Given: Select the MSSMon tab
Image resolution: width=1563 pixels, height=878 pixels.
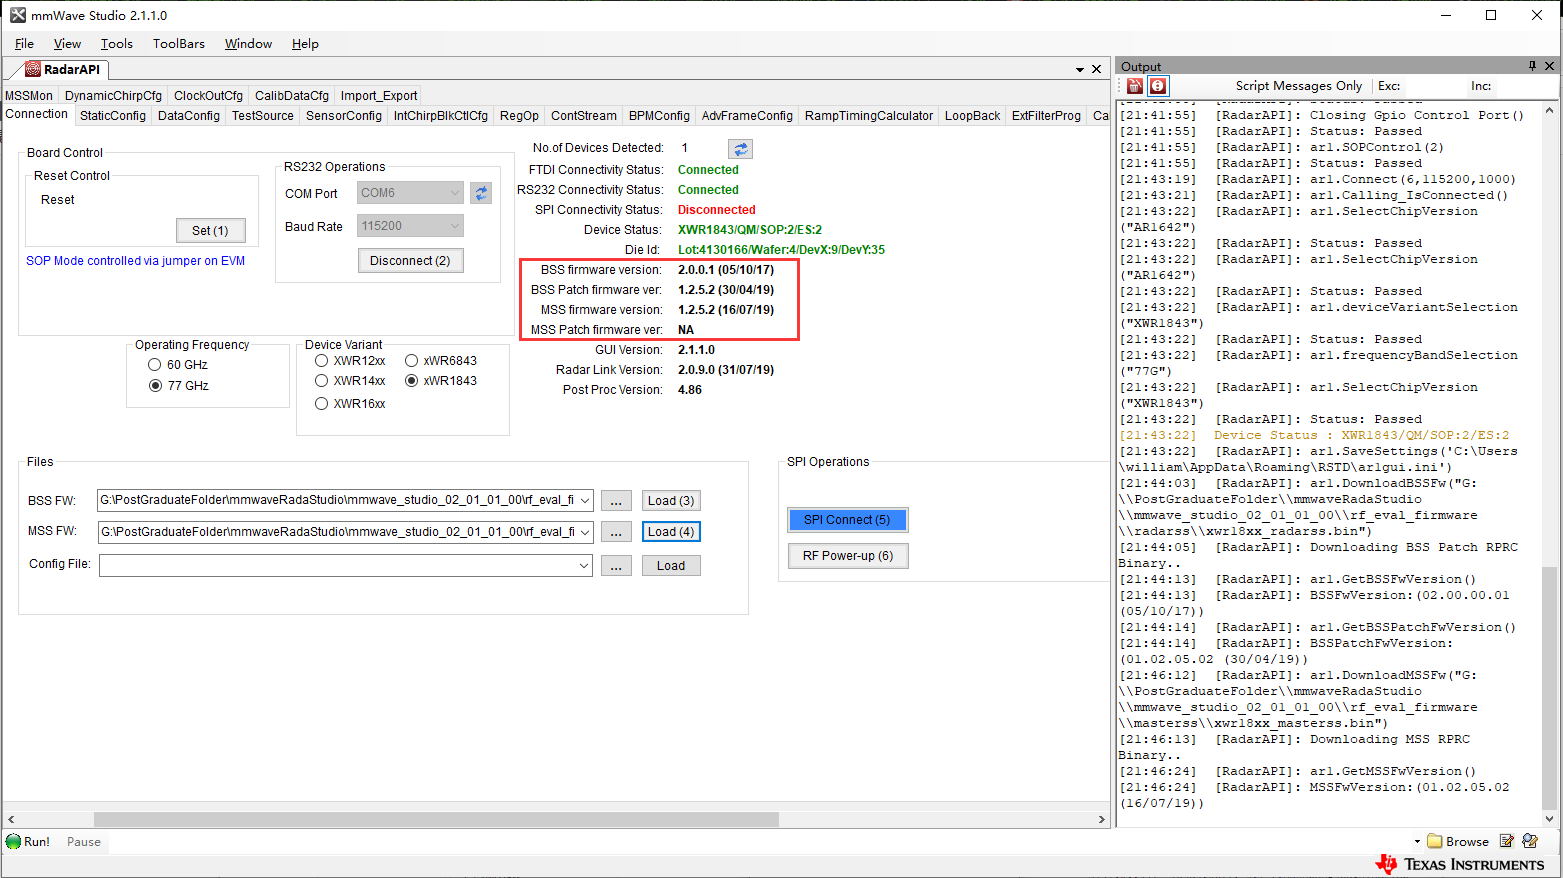Looking at the screenshot, I should [x=29, y=96].
